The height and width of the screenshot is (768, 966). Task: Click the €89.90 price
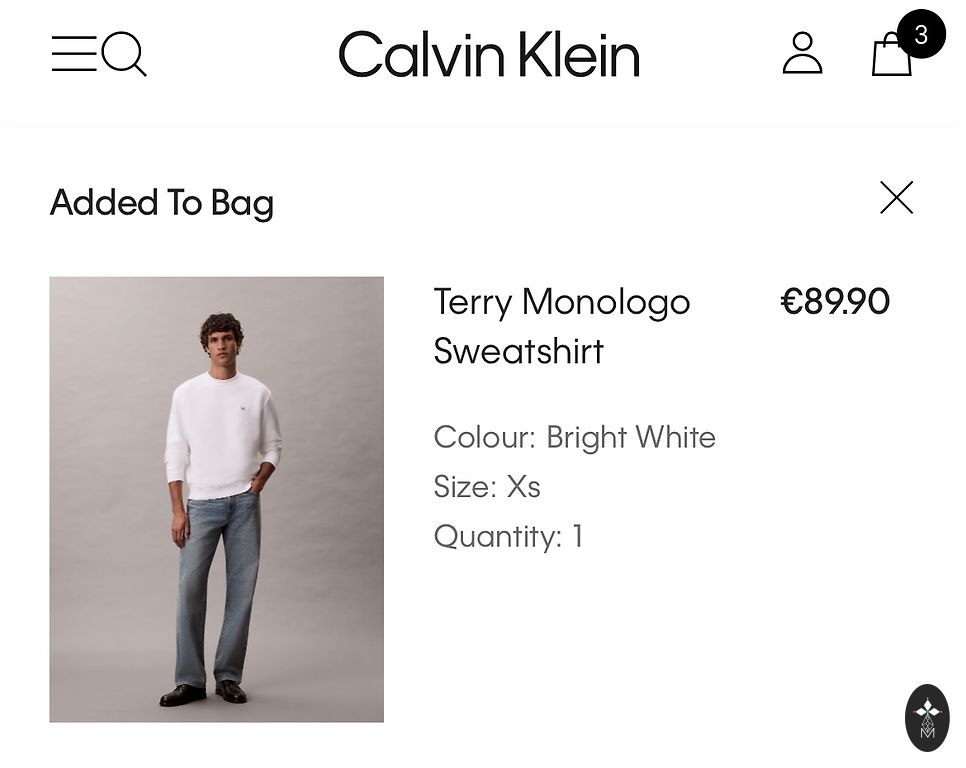[835, 302]
